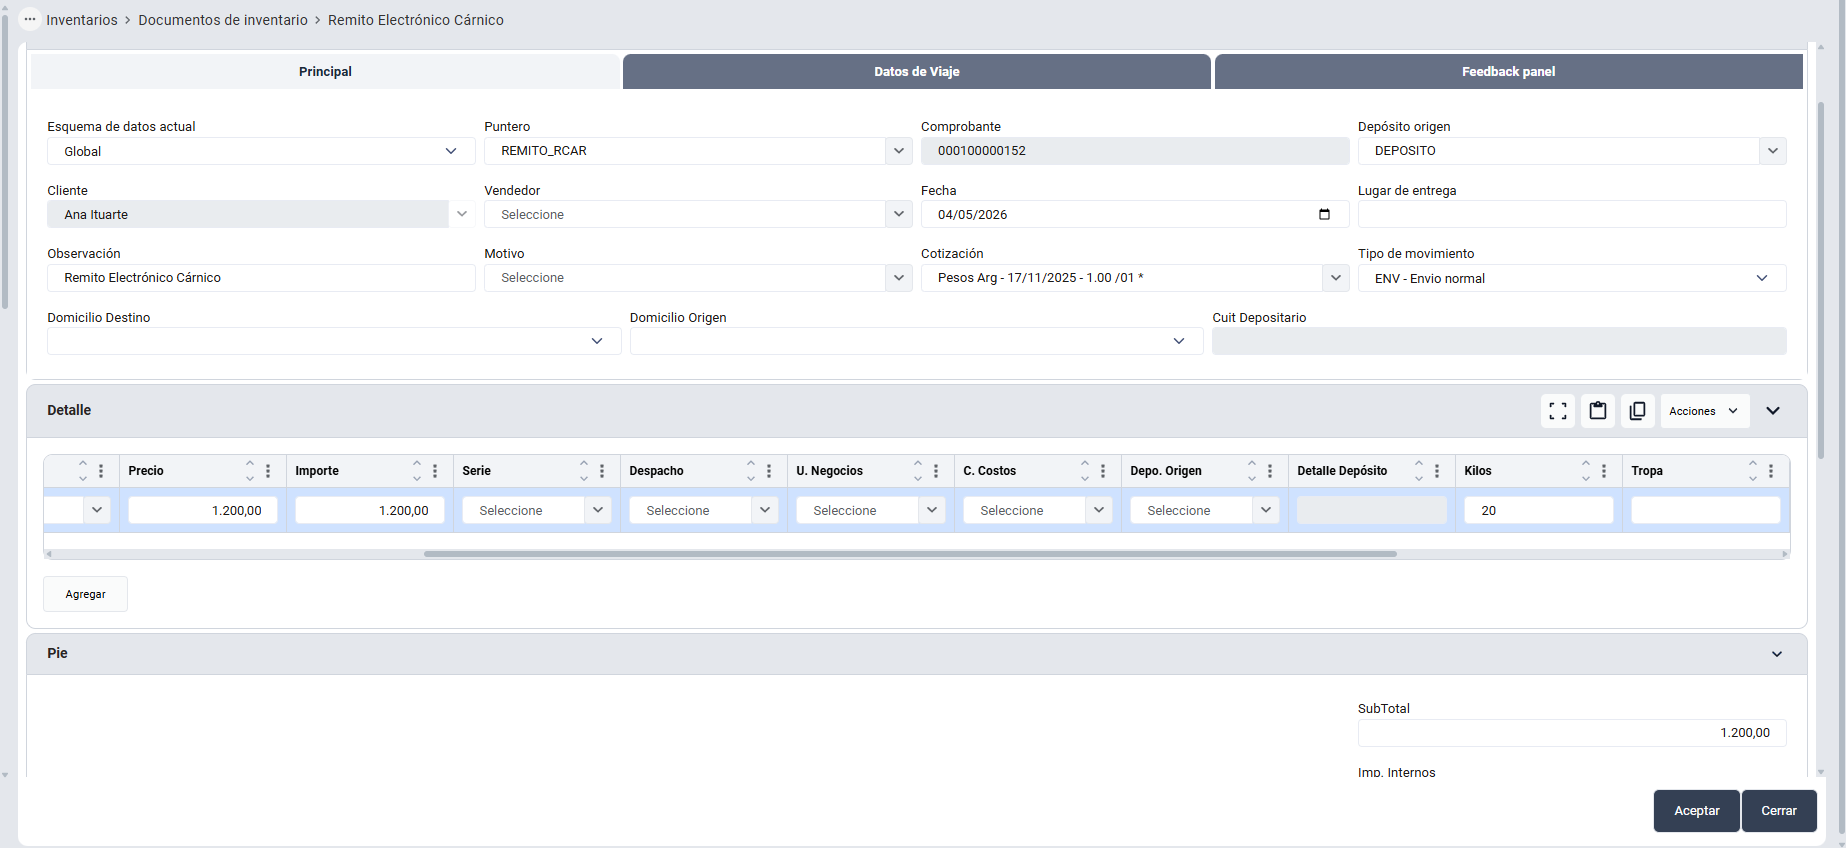Open Precio column options menu

[x=268, y=471]
